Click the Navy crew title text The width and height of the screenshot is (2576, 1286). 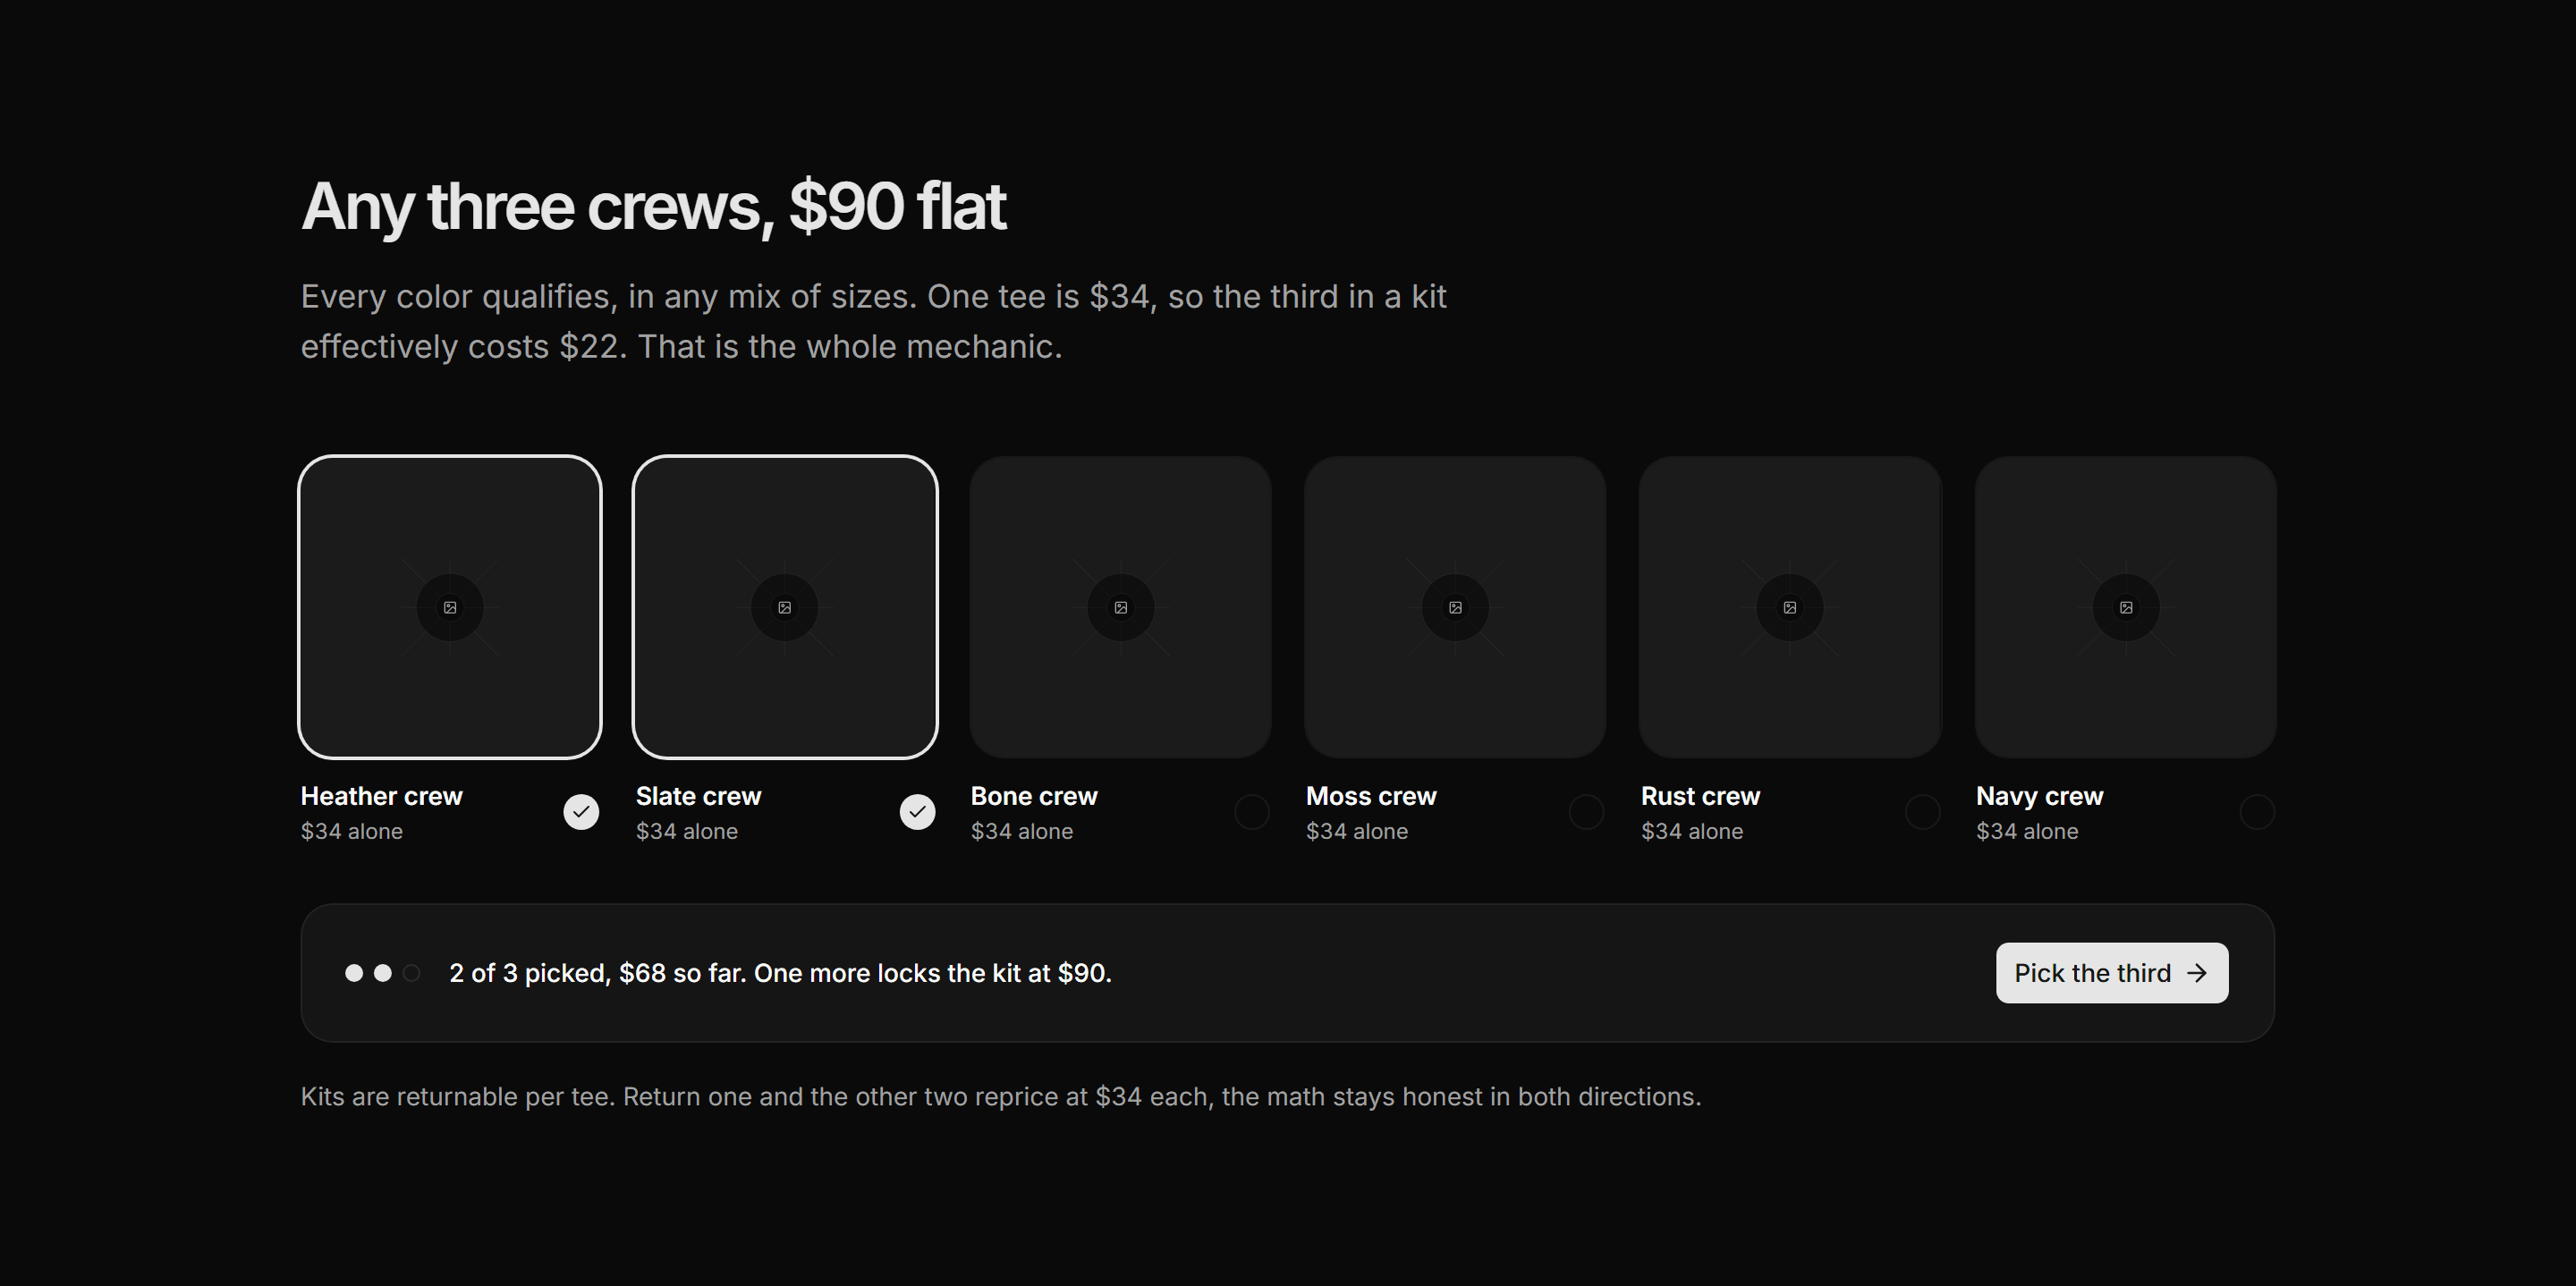click(x=2039, y=796)
